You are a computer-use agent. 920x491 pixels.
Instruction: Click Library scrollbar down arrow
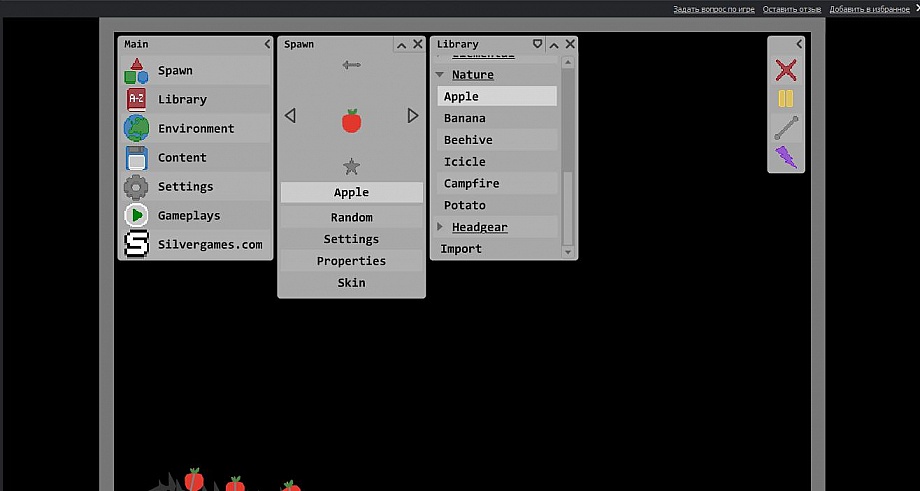tap(567, 252)
